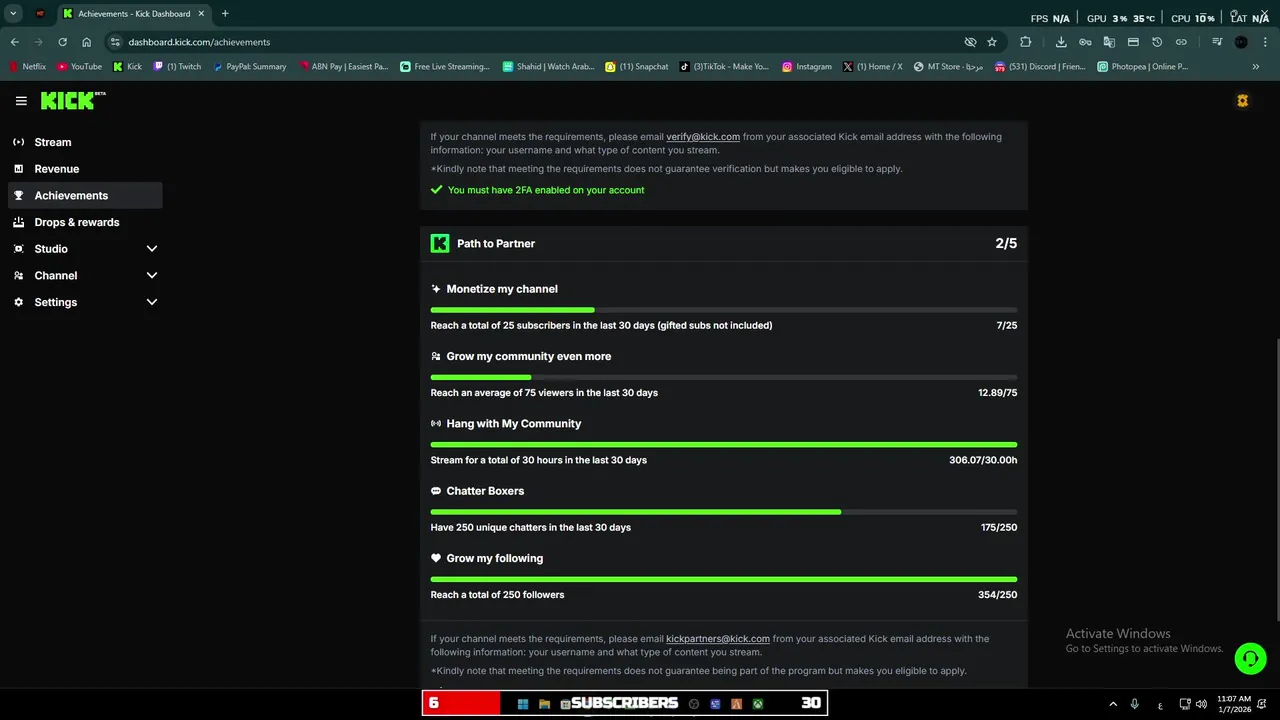Open the taskbar clock showing 11:07 AM
The image size is (1280, 720).
[x=1233, y=704]
